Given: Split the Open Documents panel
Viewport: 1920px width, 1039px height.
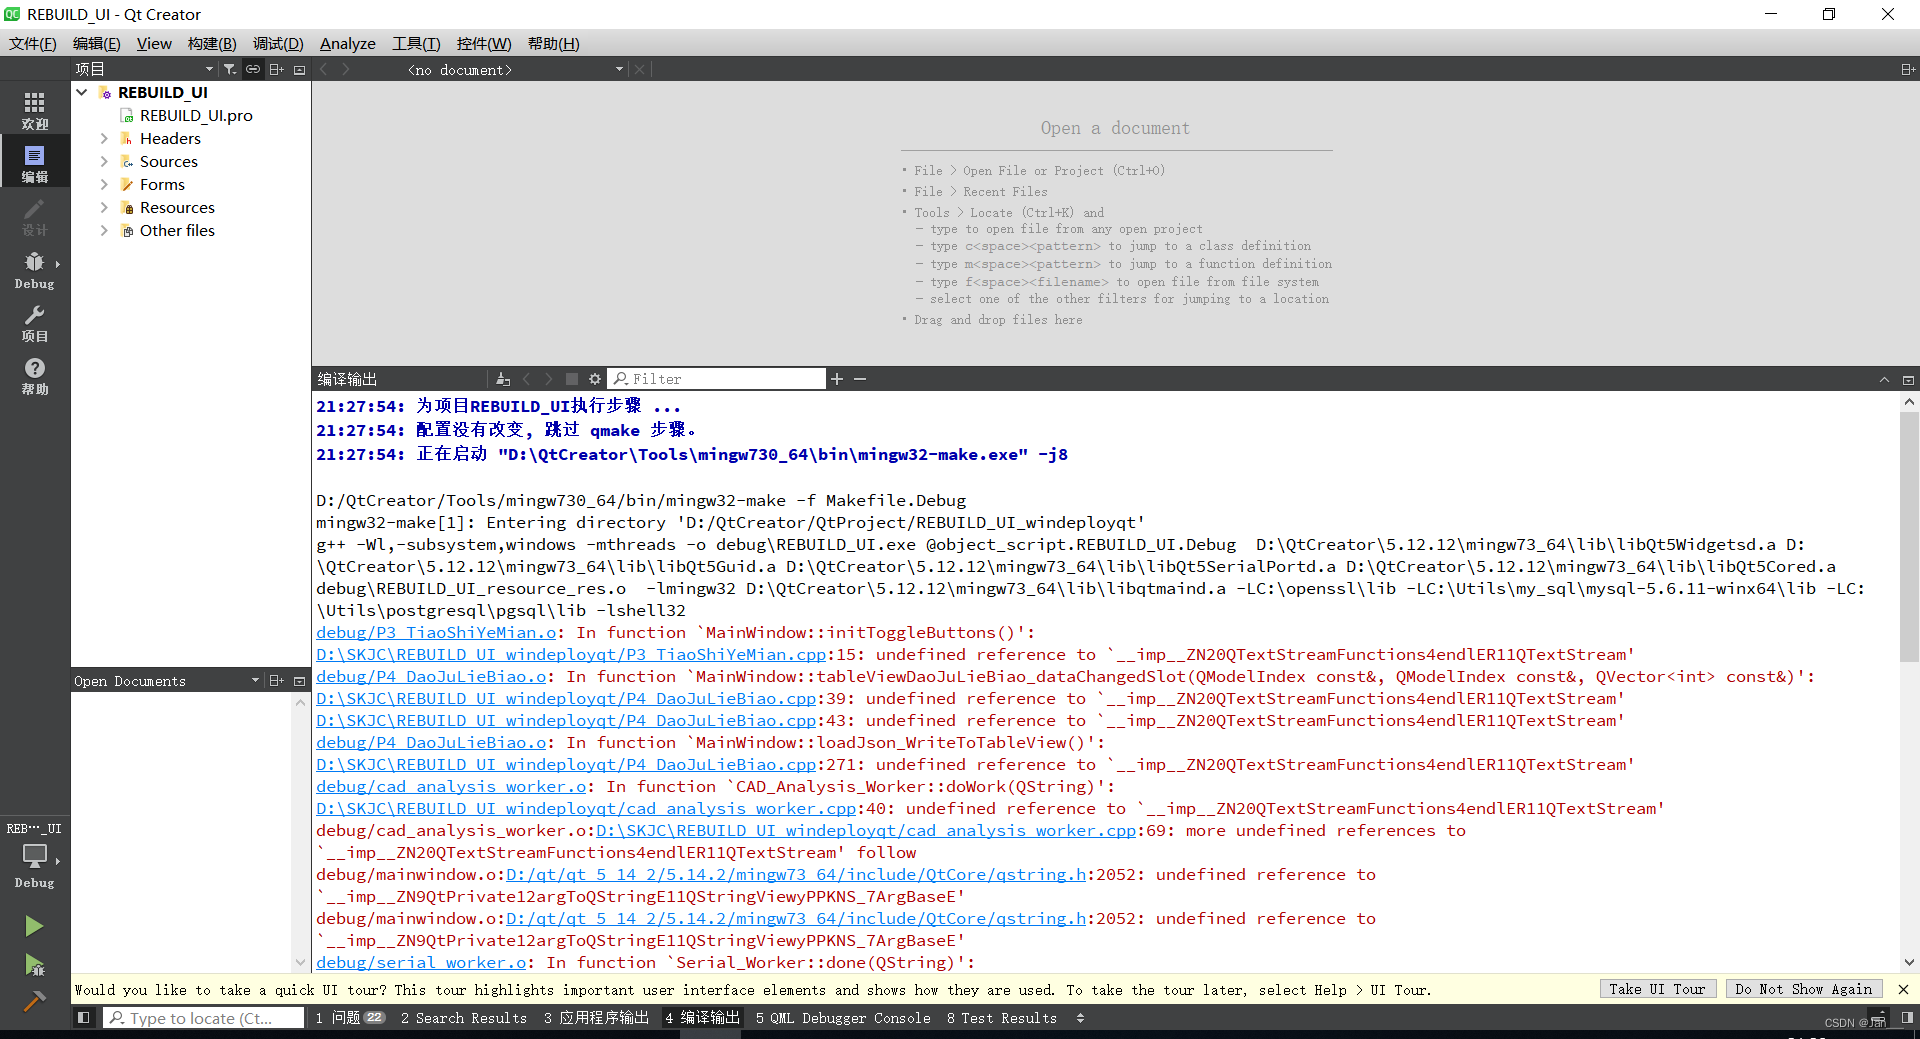Looking at the screenshot, I should 277,681.
